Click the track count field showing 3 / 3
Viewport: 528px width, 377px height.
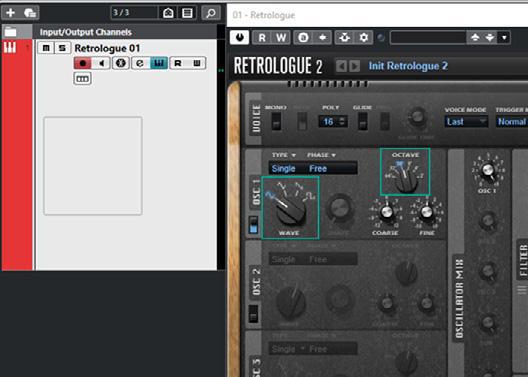134,13
